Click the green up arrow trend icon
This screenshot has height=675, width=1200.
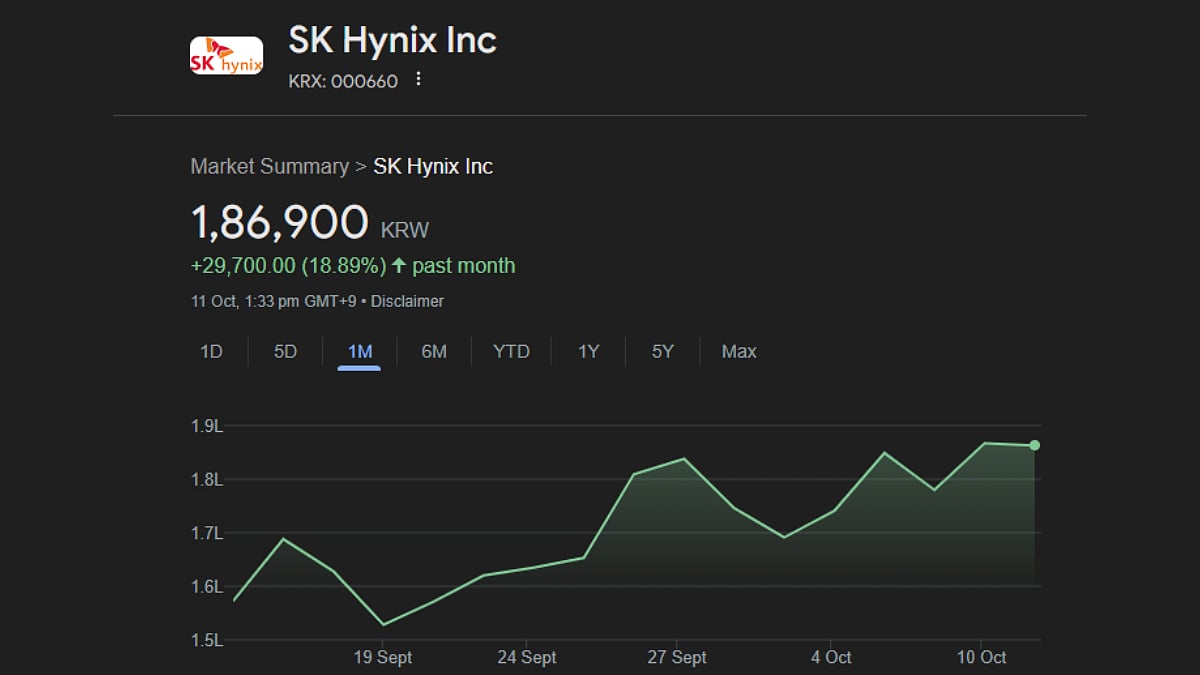[x=399, y=266]
